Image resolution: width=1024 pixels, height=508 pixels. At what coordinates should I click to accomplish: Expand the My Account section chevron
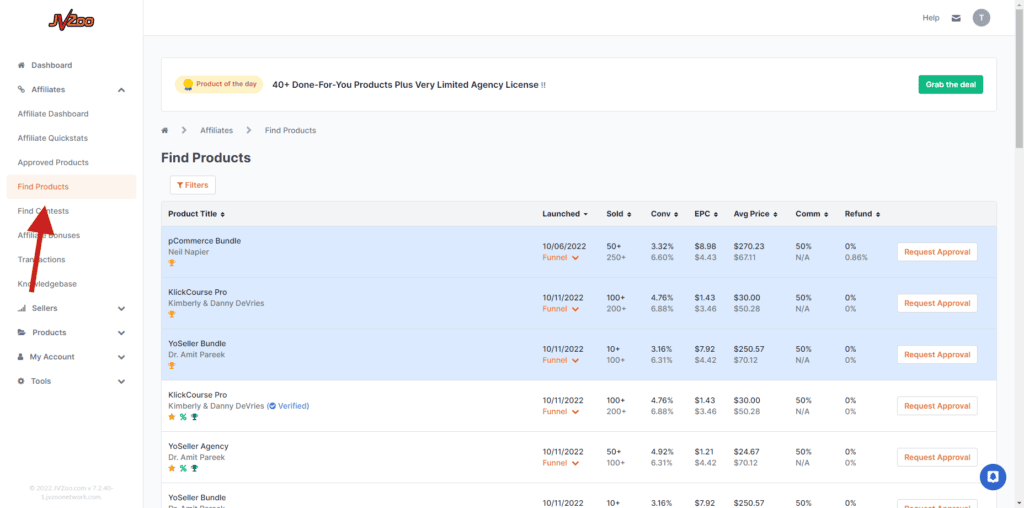click(x=121, y=357)
